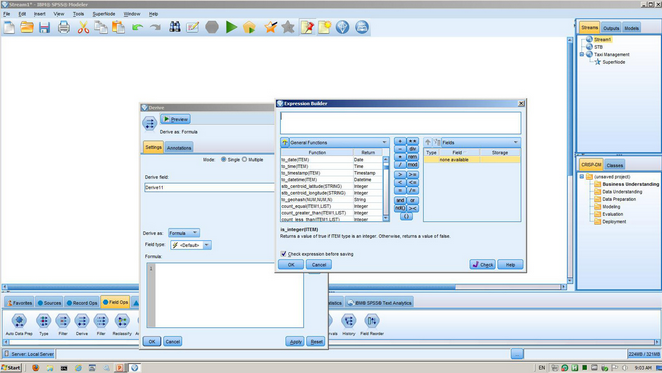Switch to the Classes tab
The image size is (662, 373).
click(614, 165)
